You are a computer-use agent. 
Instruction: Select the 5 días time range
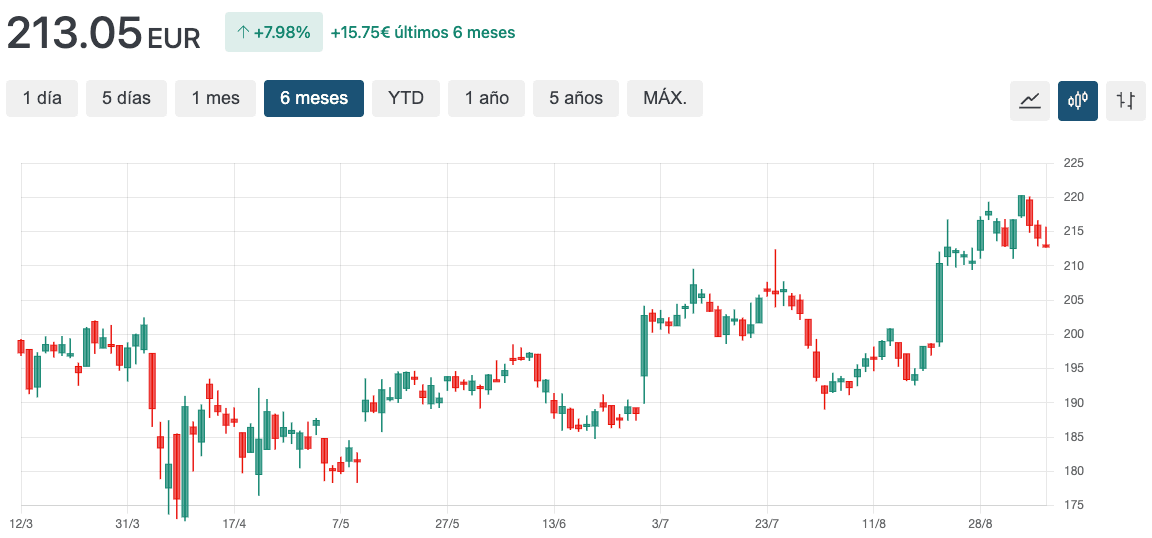126,98
